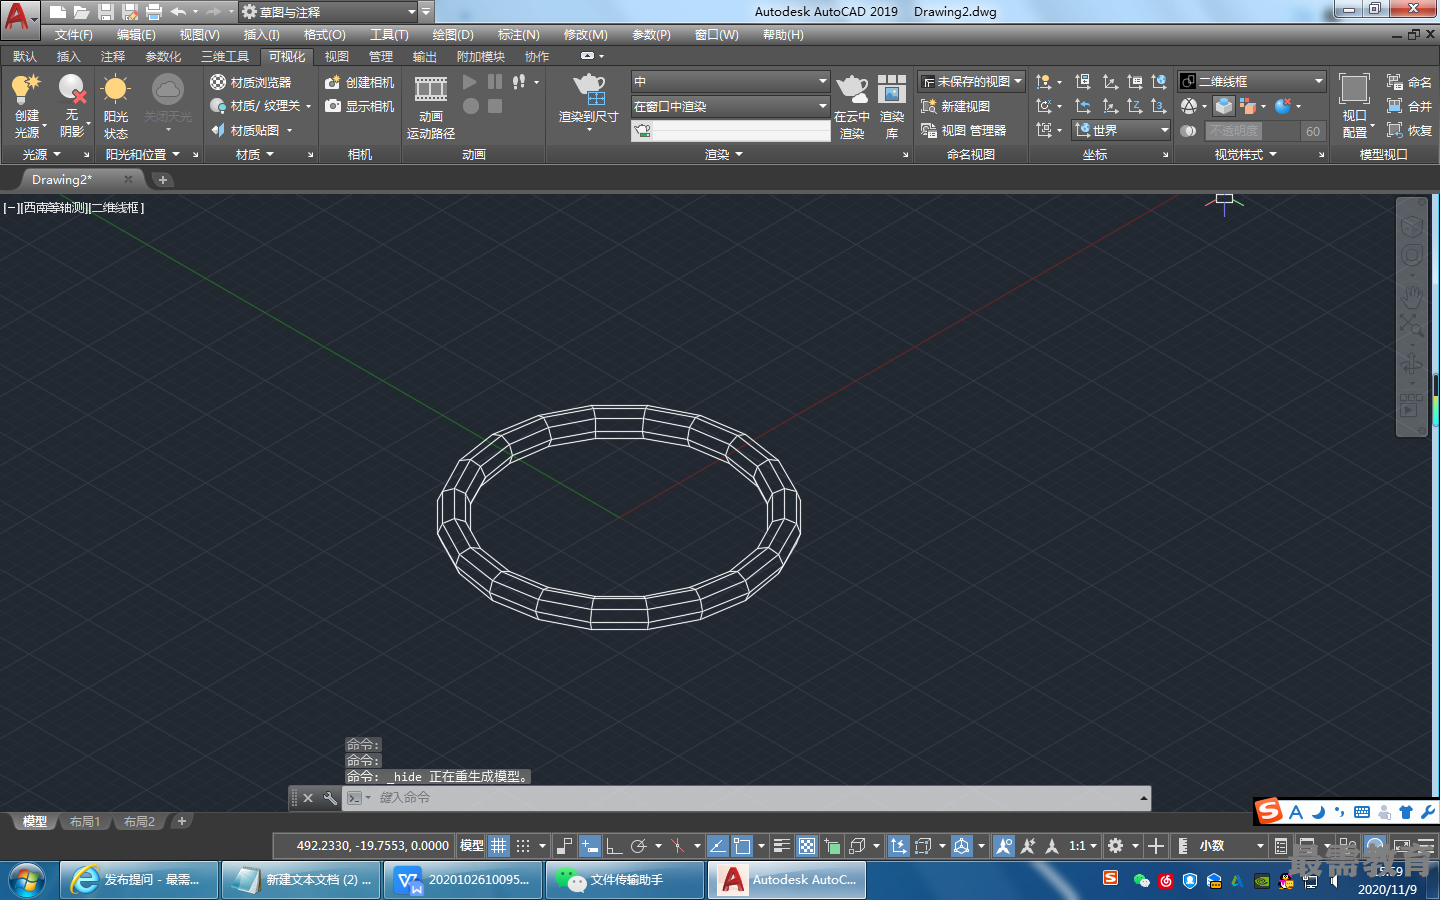Toggle dynamic input in status bar
The height and width of the screenshot is (900, 1440).
pyautogui.click(x=590, y=846)
